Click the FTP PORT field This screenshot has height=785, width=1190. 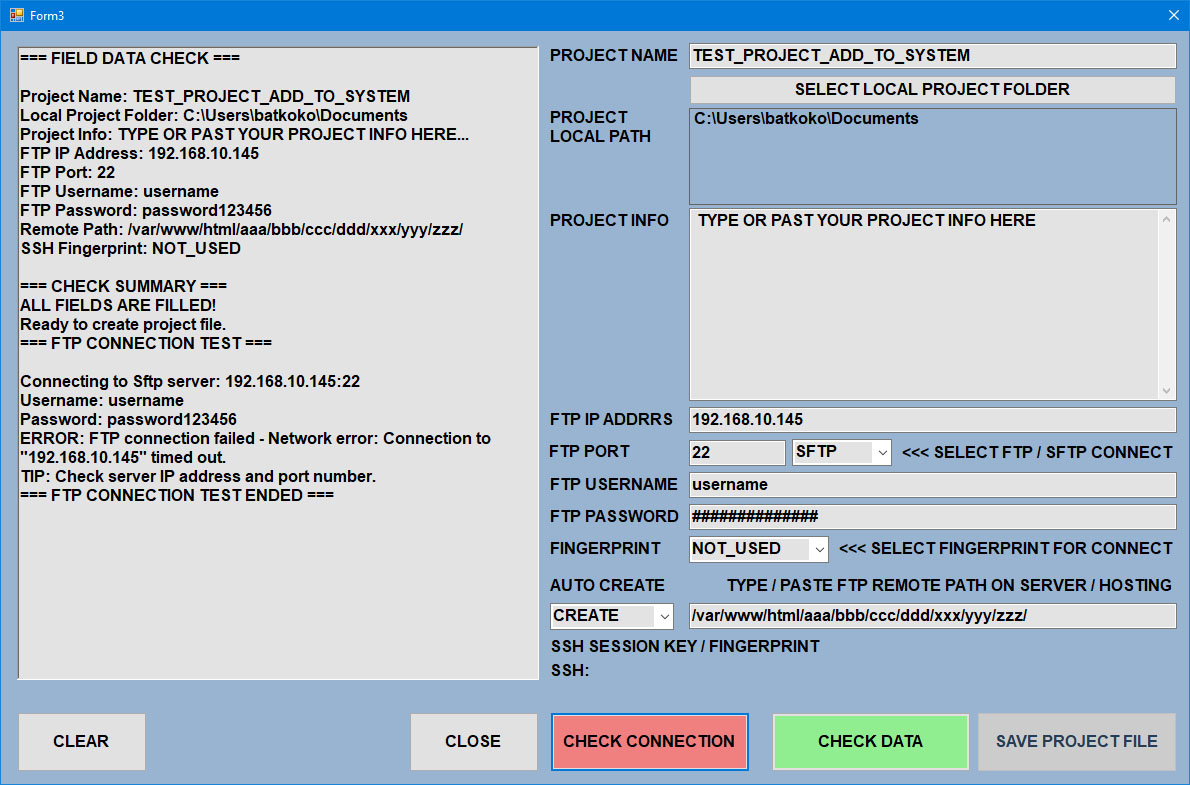pos(737,452)
